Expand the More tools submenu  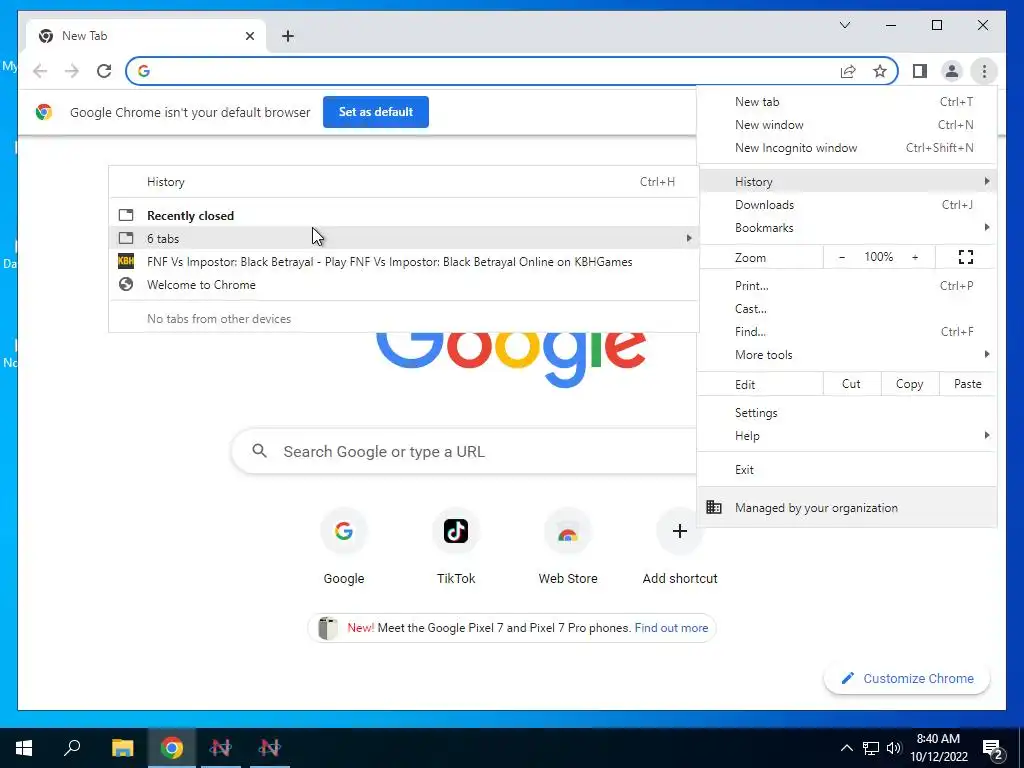pos(846,355)
